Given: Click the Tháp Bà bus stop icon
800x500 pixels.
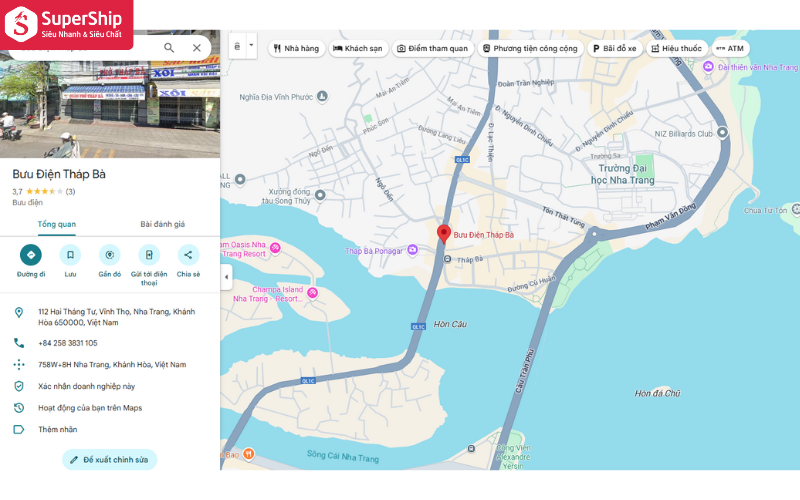Looking at the screenshot, I should pos(447,259).
